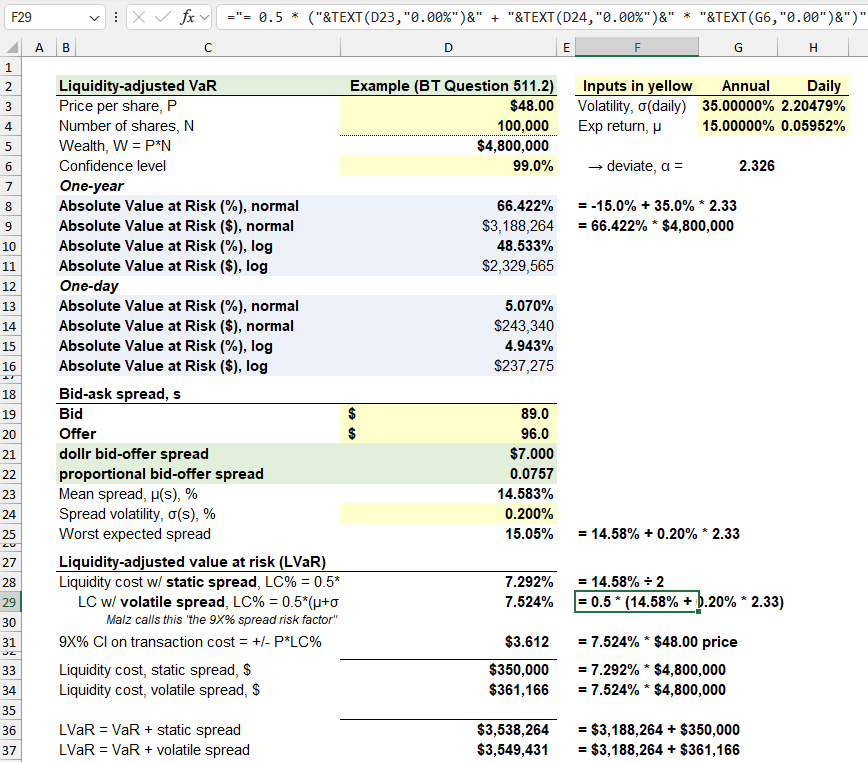Cancel the formula entry with the X icon
Image resolution: width=868 pixels, height=762 pixels.
(x=138, y=17)
